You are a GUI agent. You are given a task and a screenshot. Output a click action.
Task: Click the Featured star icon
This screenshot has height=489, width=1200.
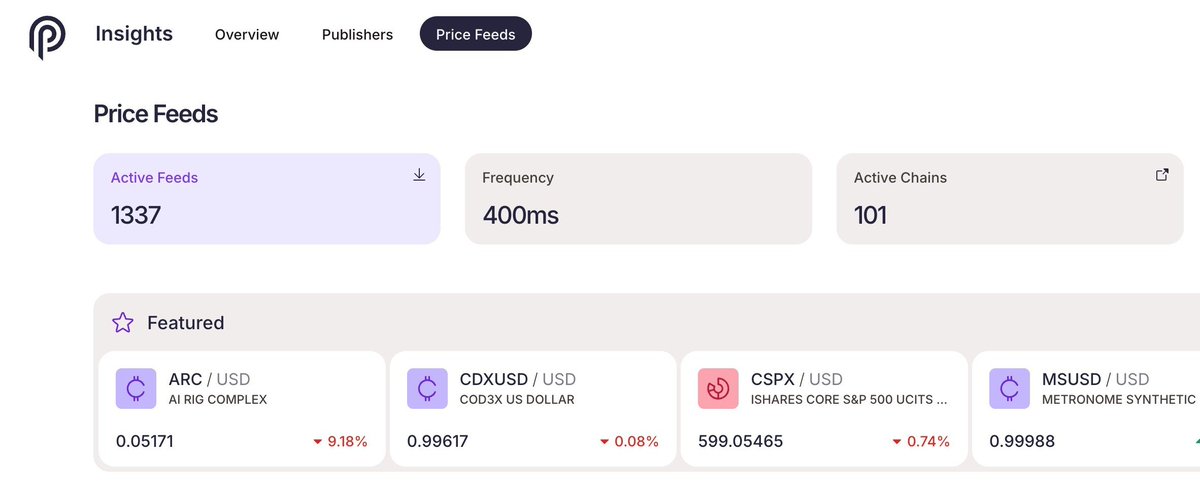coord(123,322)
